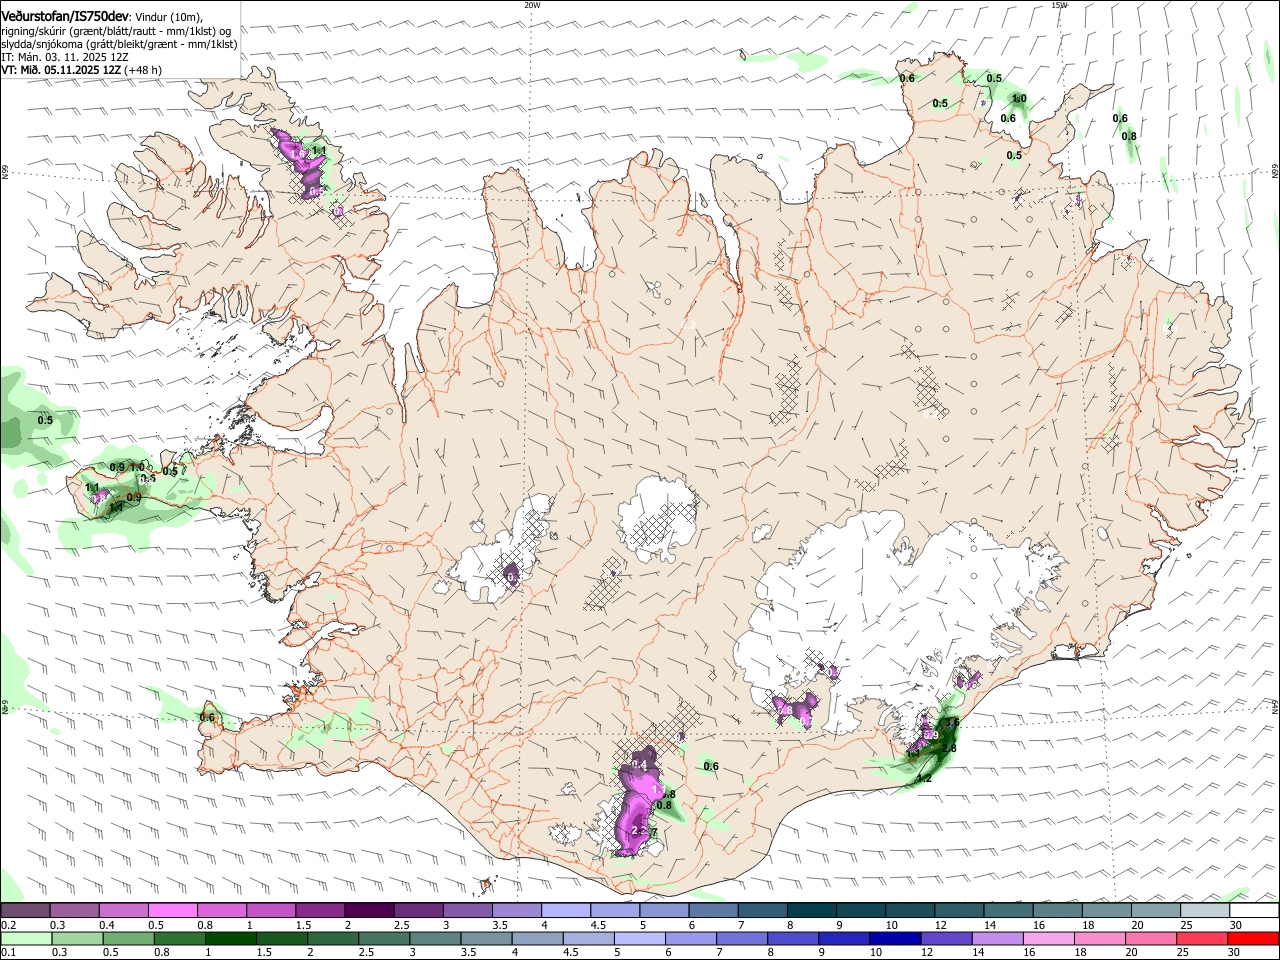This screenshot has width=1280, height=960.
Task: Click the '1.2' precipitation value off the southeast coast
Action: pos(924,778)
